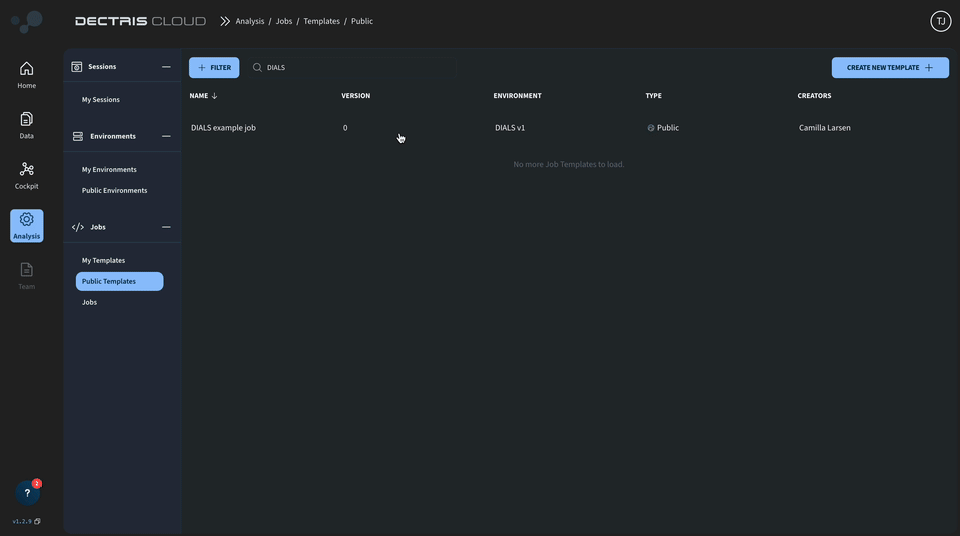Click the sidebar expand double-chevron icon
The image size is (960, 536).
pyautogui.click(x=225, y=21)
